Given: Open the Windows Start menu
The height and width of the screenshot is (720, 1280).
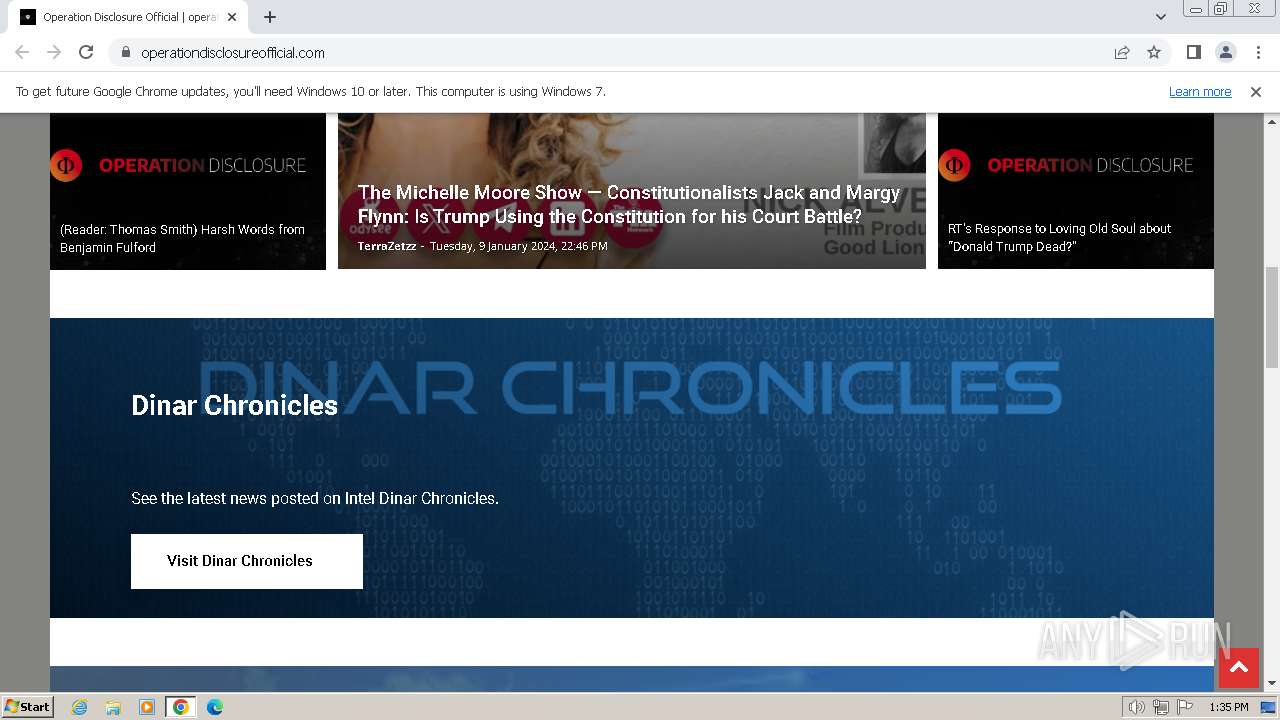Looking at the screenshot, I should [x=28, y=707].
